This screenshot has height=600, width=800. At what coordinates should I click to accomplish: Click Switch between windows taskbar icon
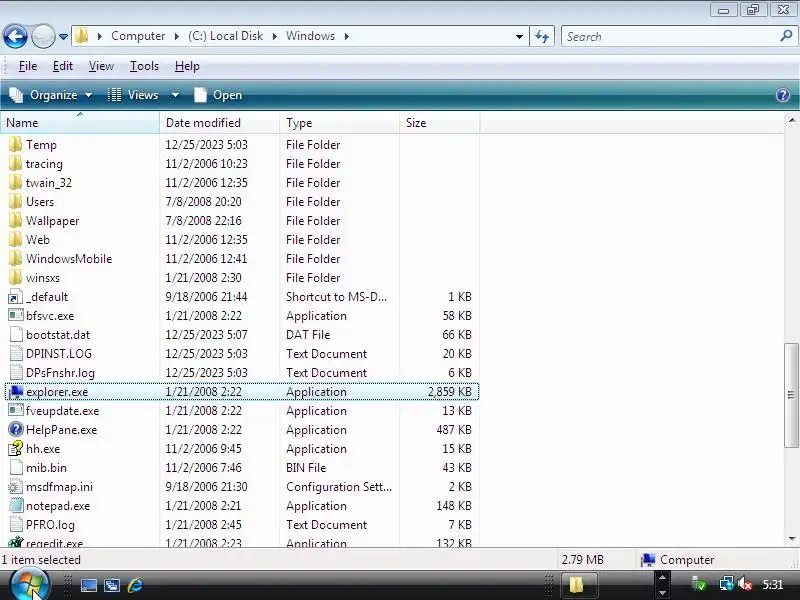(x=112, y=585)
